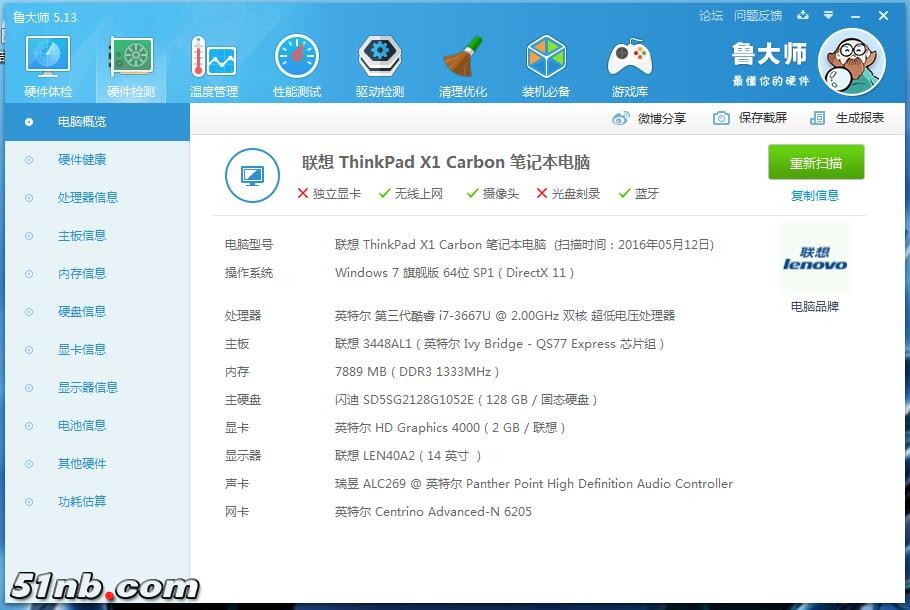Go to 电池信息 in the sidebar
This screenshot has width=910, height=610.
click(81, 425)
